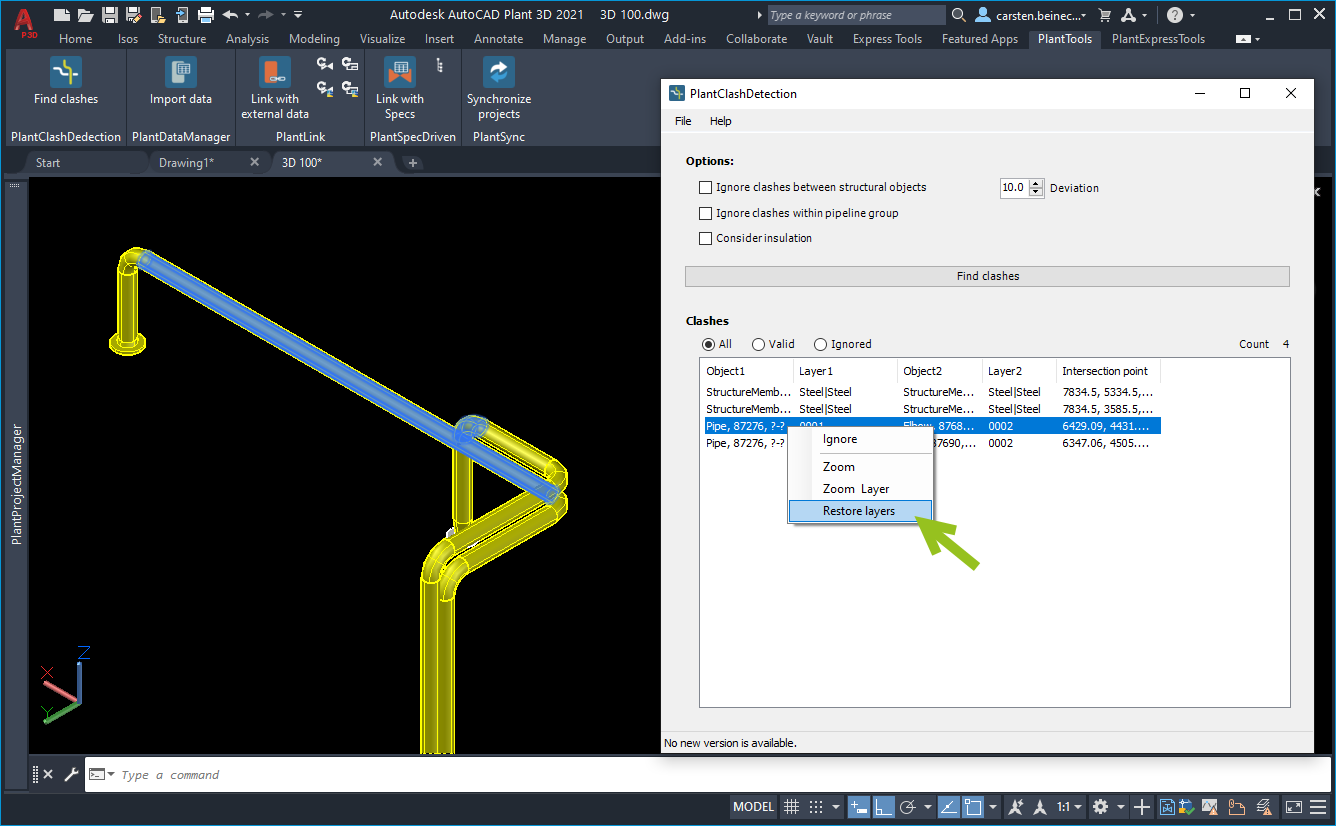
Task: Choose Restore layers in context menu
Action: click(x=861, y=511)
